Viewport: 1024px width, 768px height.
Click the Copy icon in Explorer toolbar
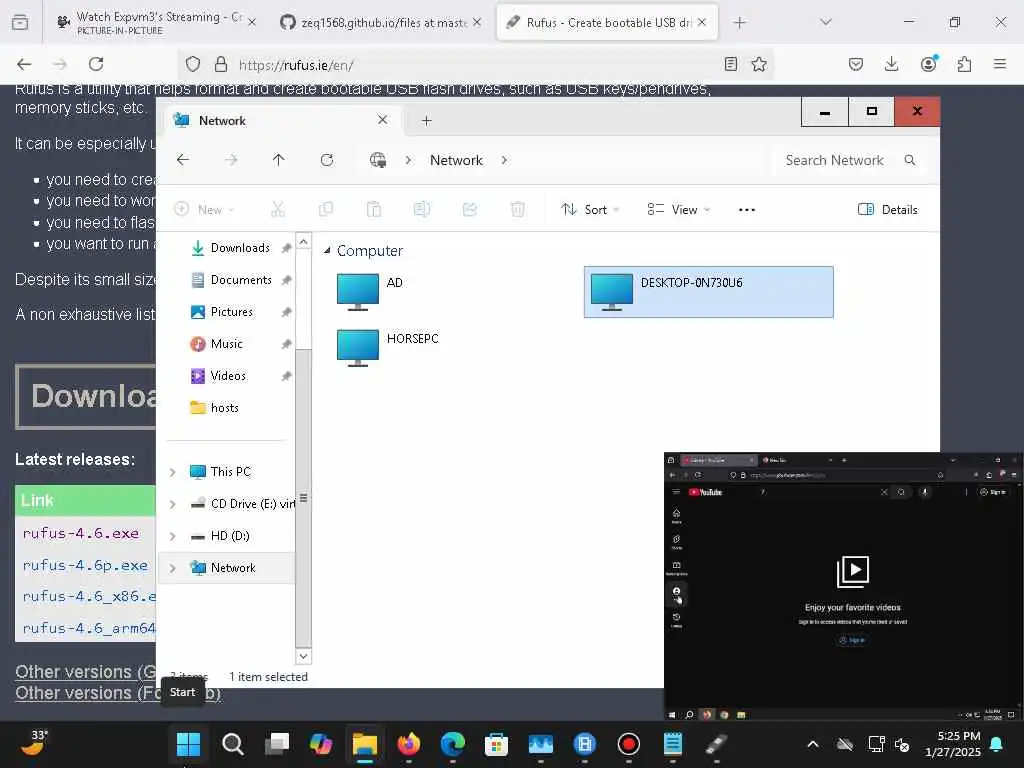click(x=326, y=209)
